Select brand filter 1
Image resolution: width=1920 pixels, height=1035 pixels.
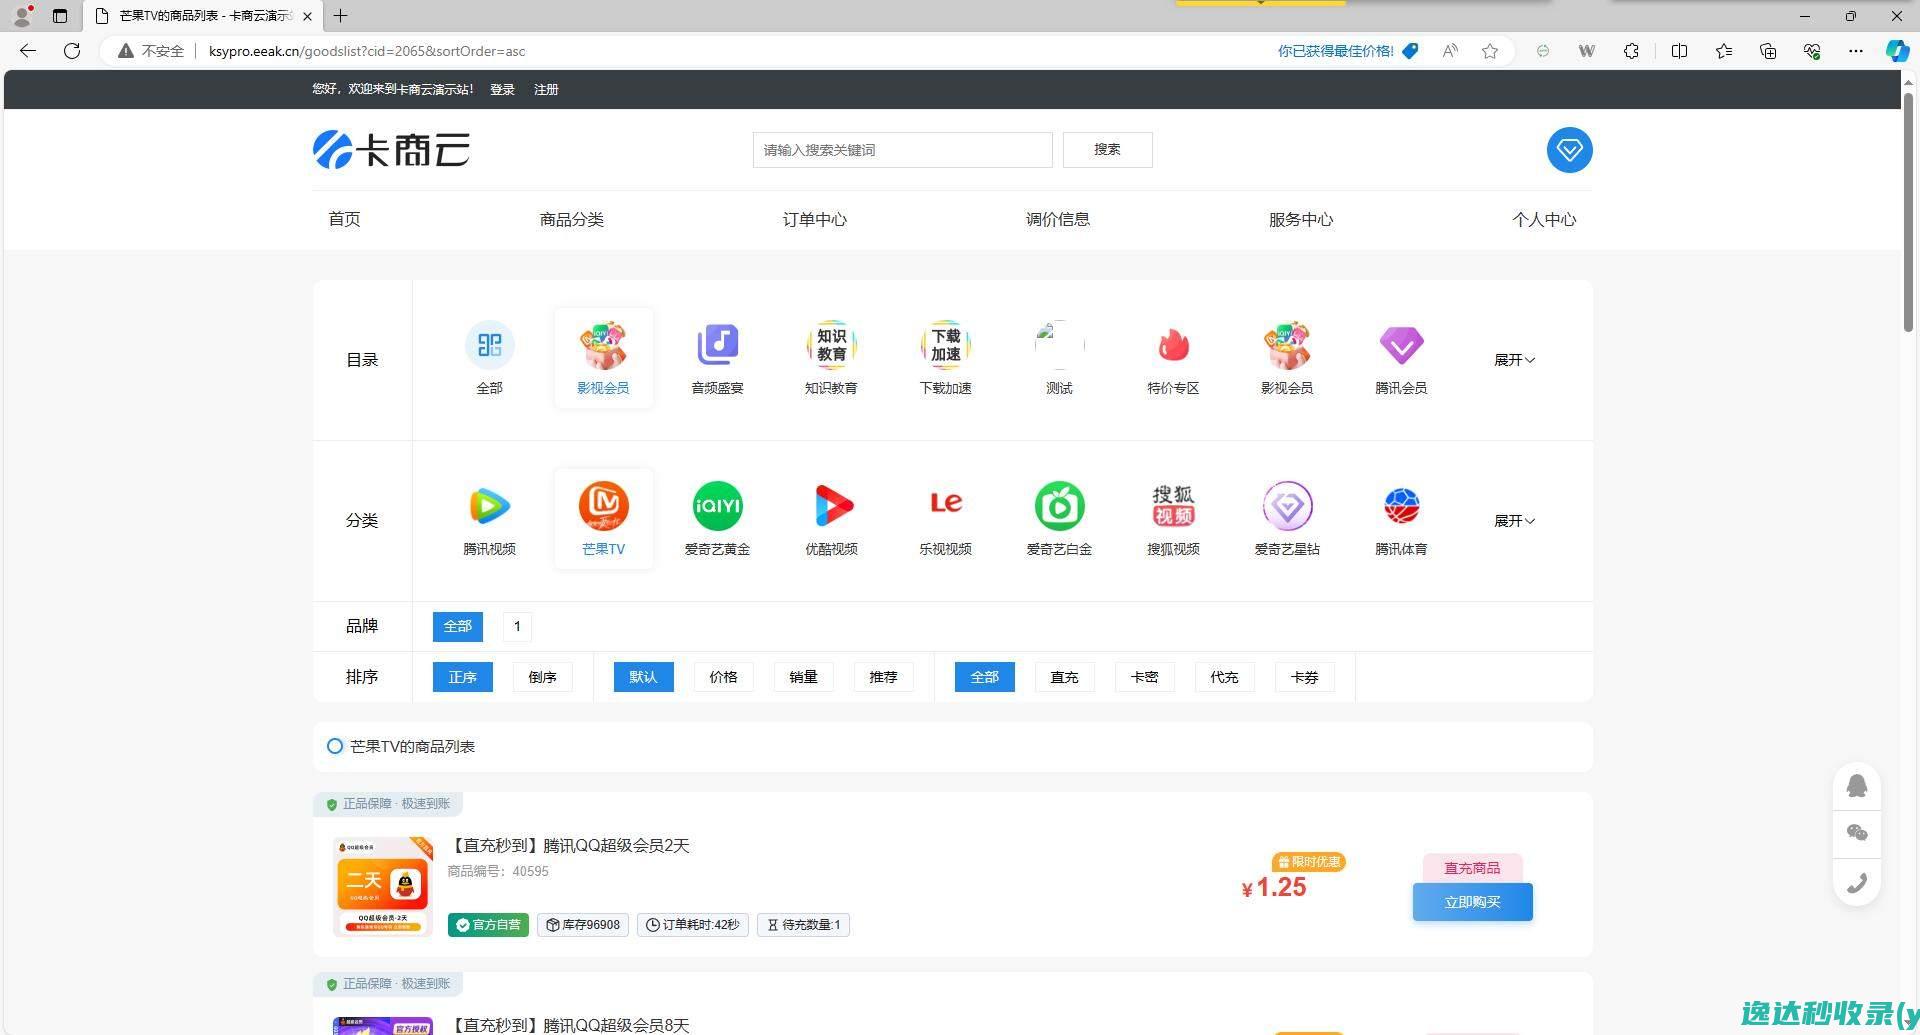click(517, 627)
